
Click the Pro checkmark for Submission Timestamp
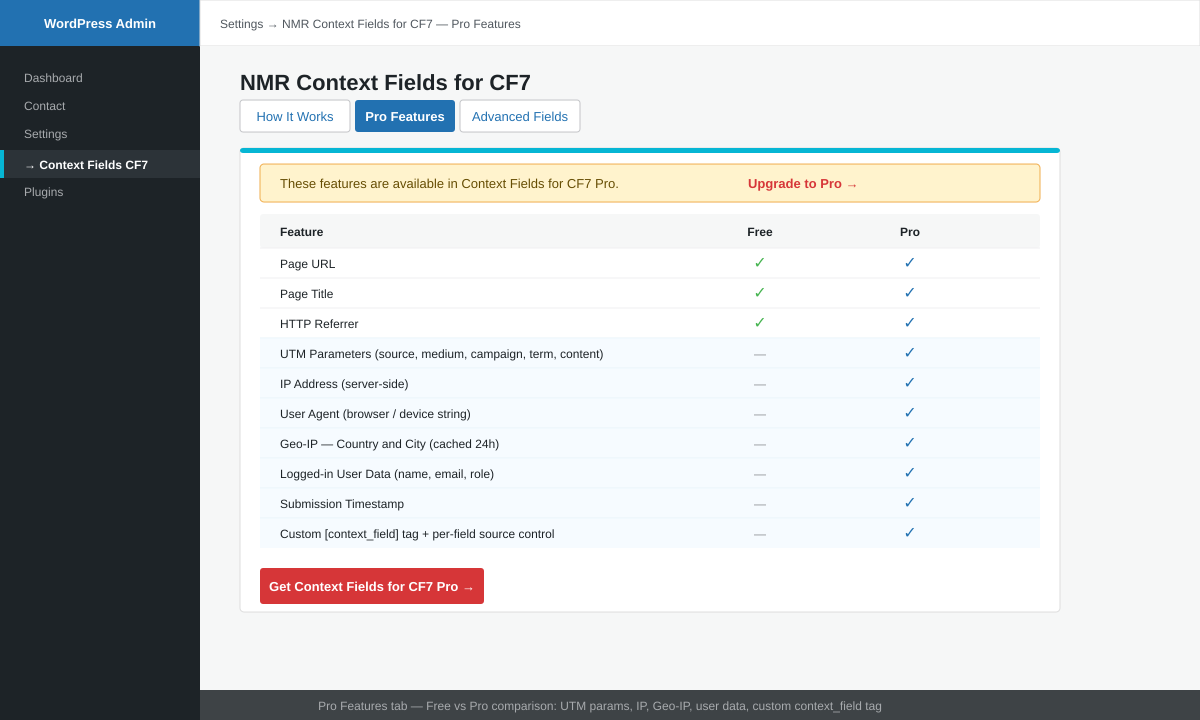point(910,503)
